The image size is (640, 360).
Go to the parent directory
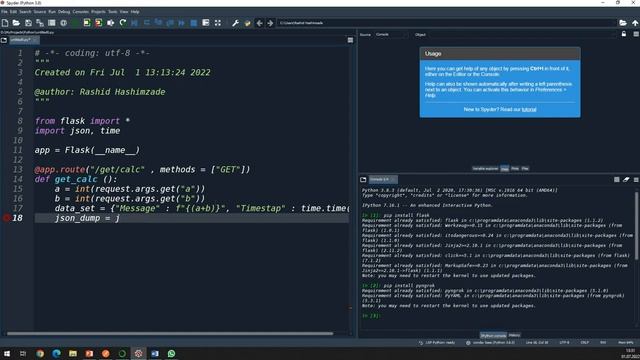635,23
